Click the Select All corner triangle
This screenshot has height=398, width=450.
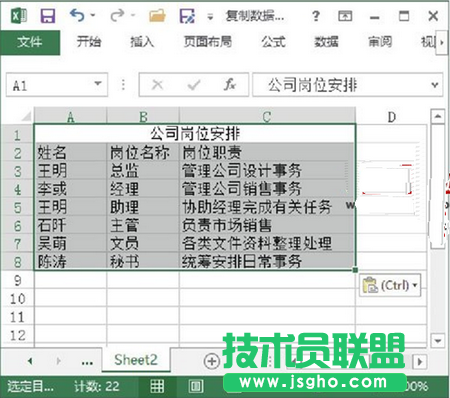coord(27,116)
